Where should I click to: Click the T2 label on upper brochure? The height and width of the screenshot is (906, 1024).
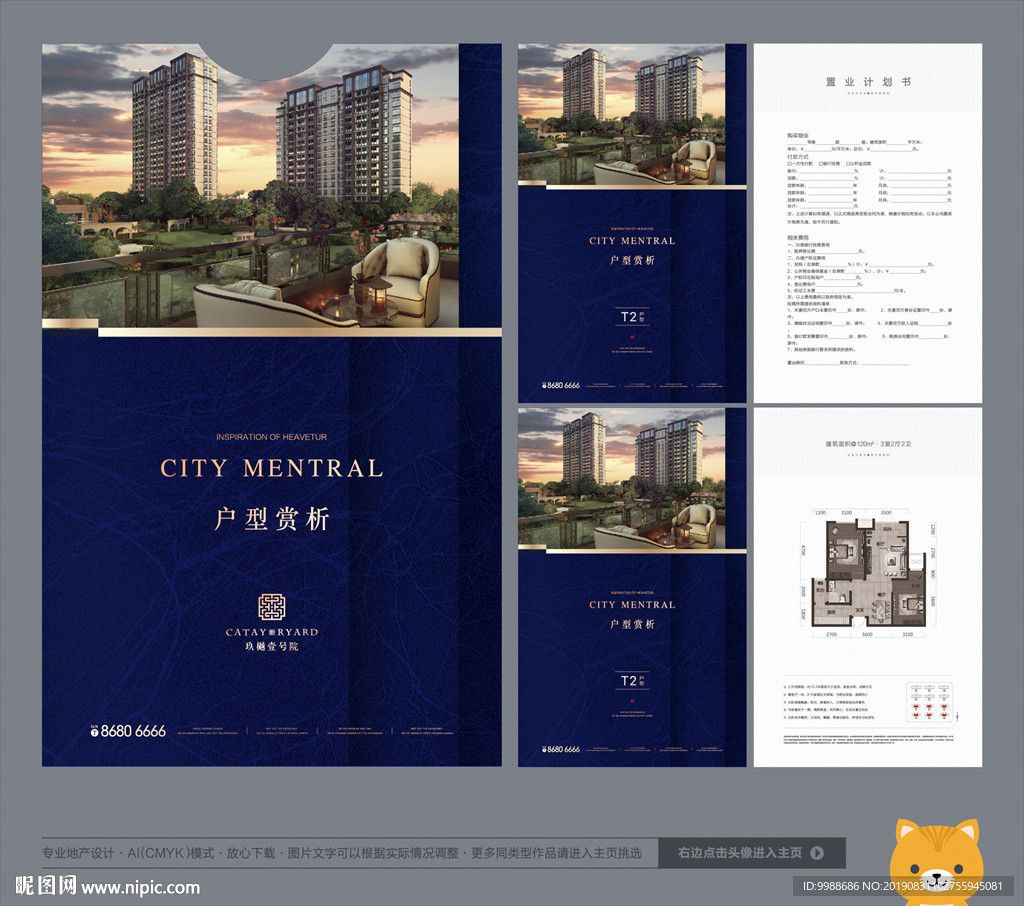[x=630, y=317]
